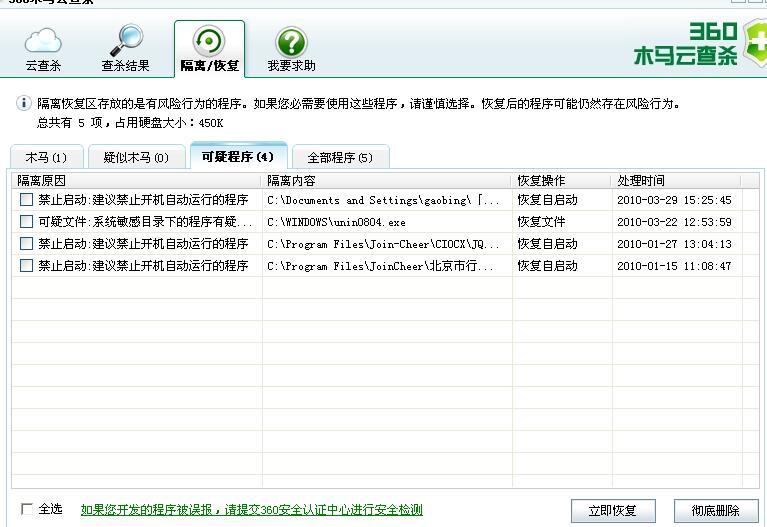Click the 立即恢复 button

tap(613, 510)
